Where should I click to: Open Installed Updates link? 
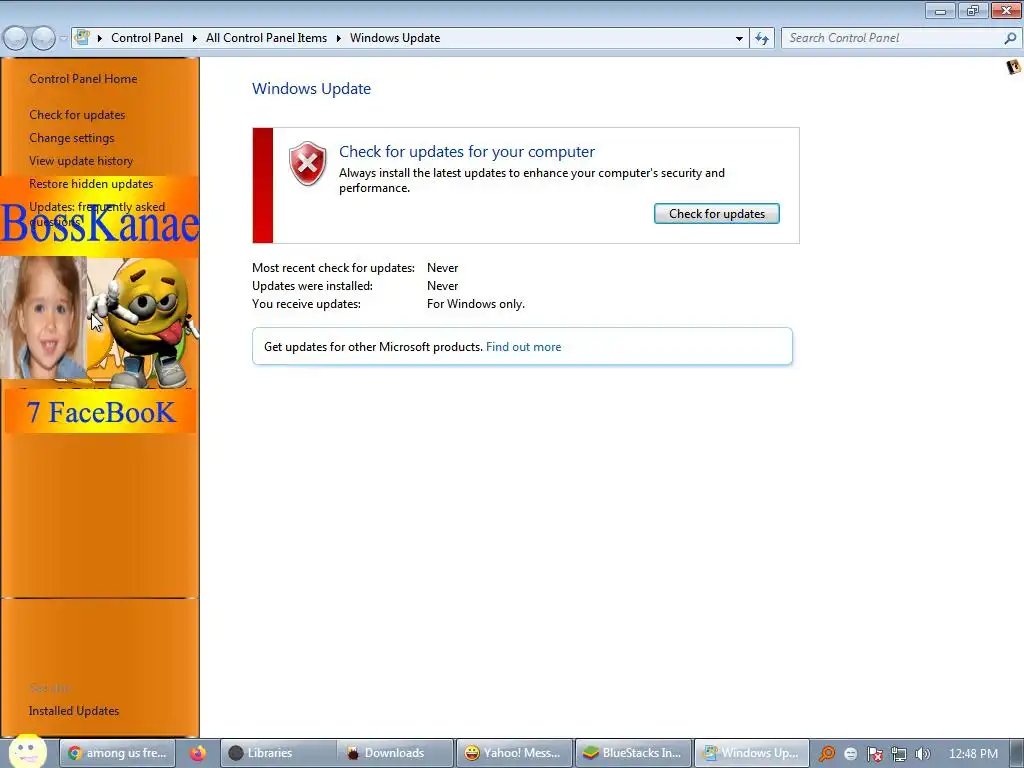coord(74,711)
